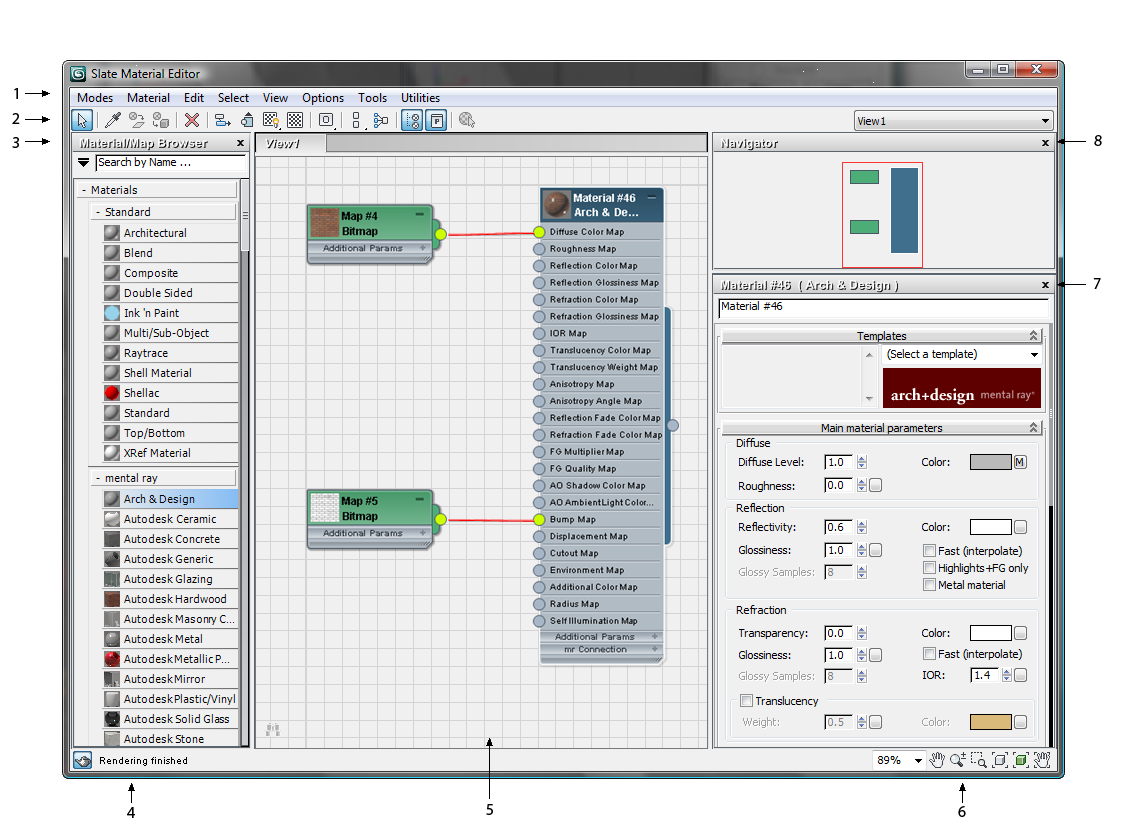Open the Material menu
Viewport: 1127px width, 840px height.
tap(148, 98)
